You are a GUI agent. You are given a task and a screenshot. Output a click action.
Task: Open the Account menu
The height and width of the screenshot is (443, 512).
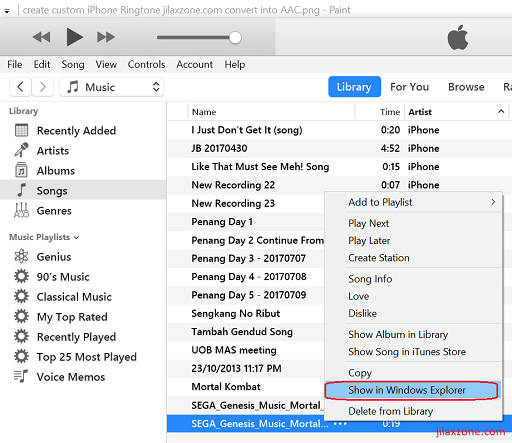point(195,64)
